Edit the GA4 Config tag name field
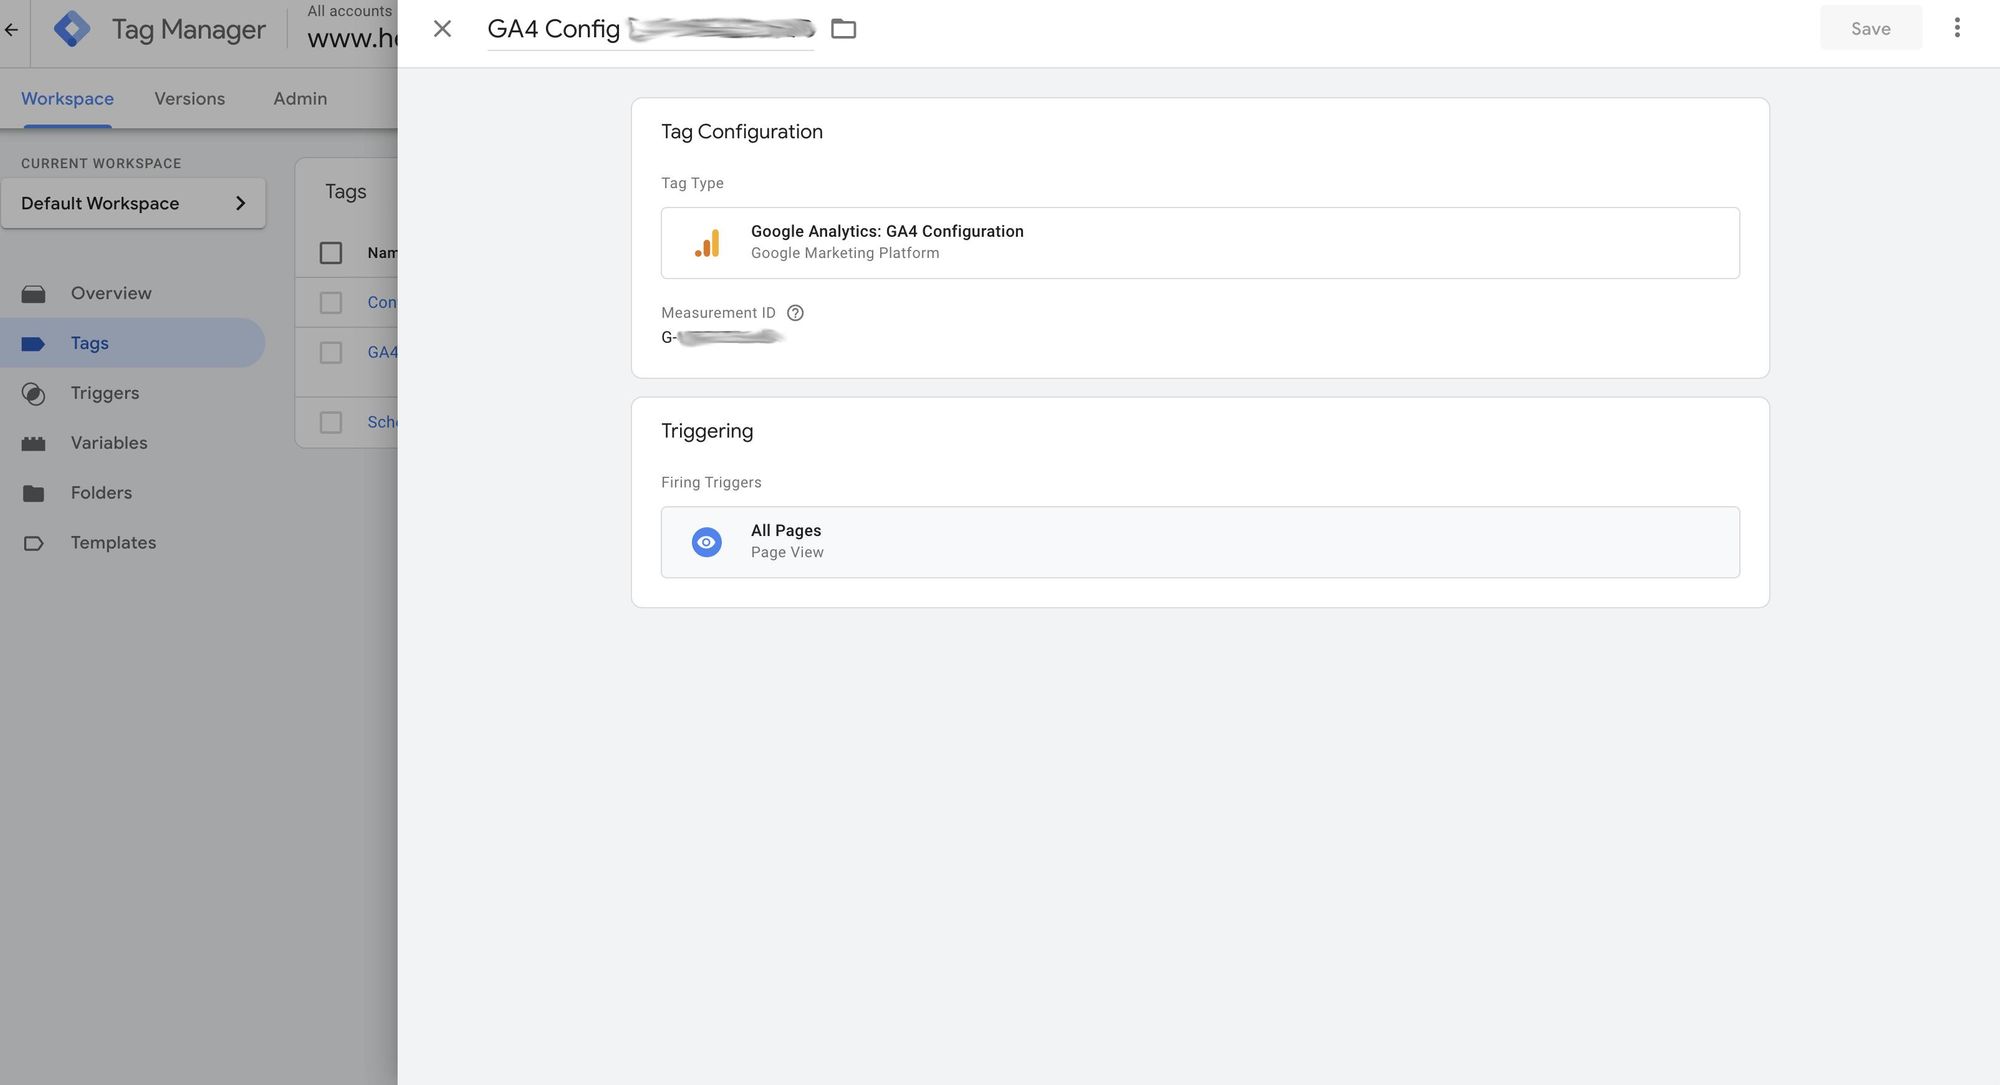The width and height of the screenshot is (2000, 1085). pyautogui.click(x=650, y=29)
